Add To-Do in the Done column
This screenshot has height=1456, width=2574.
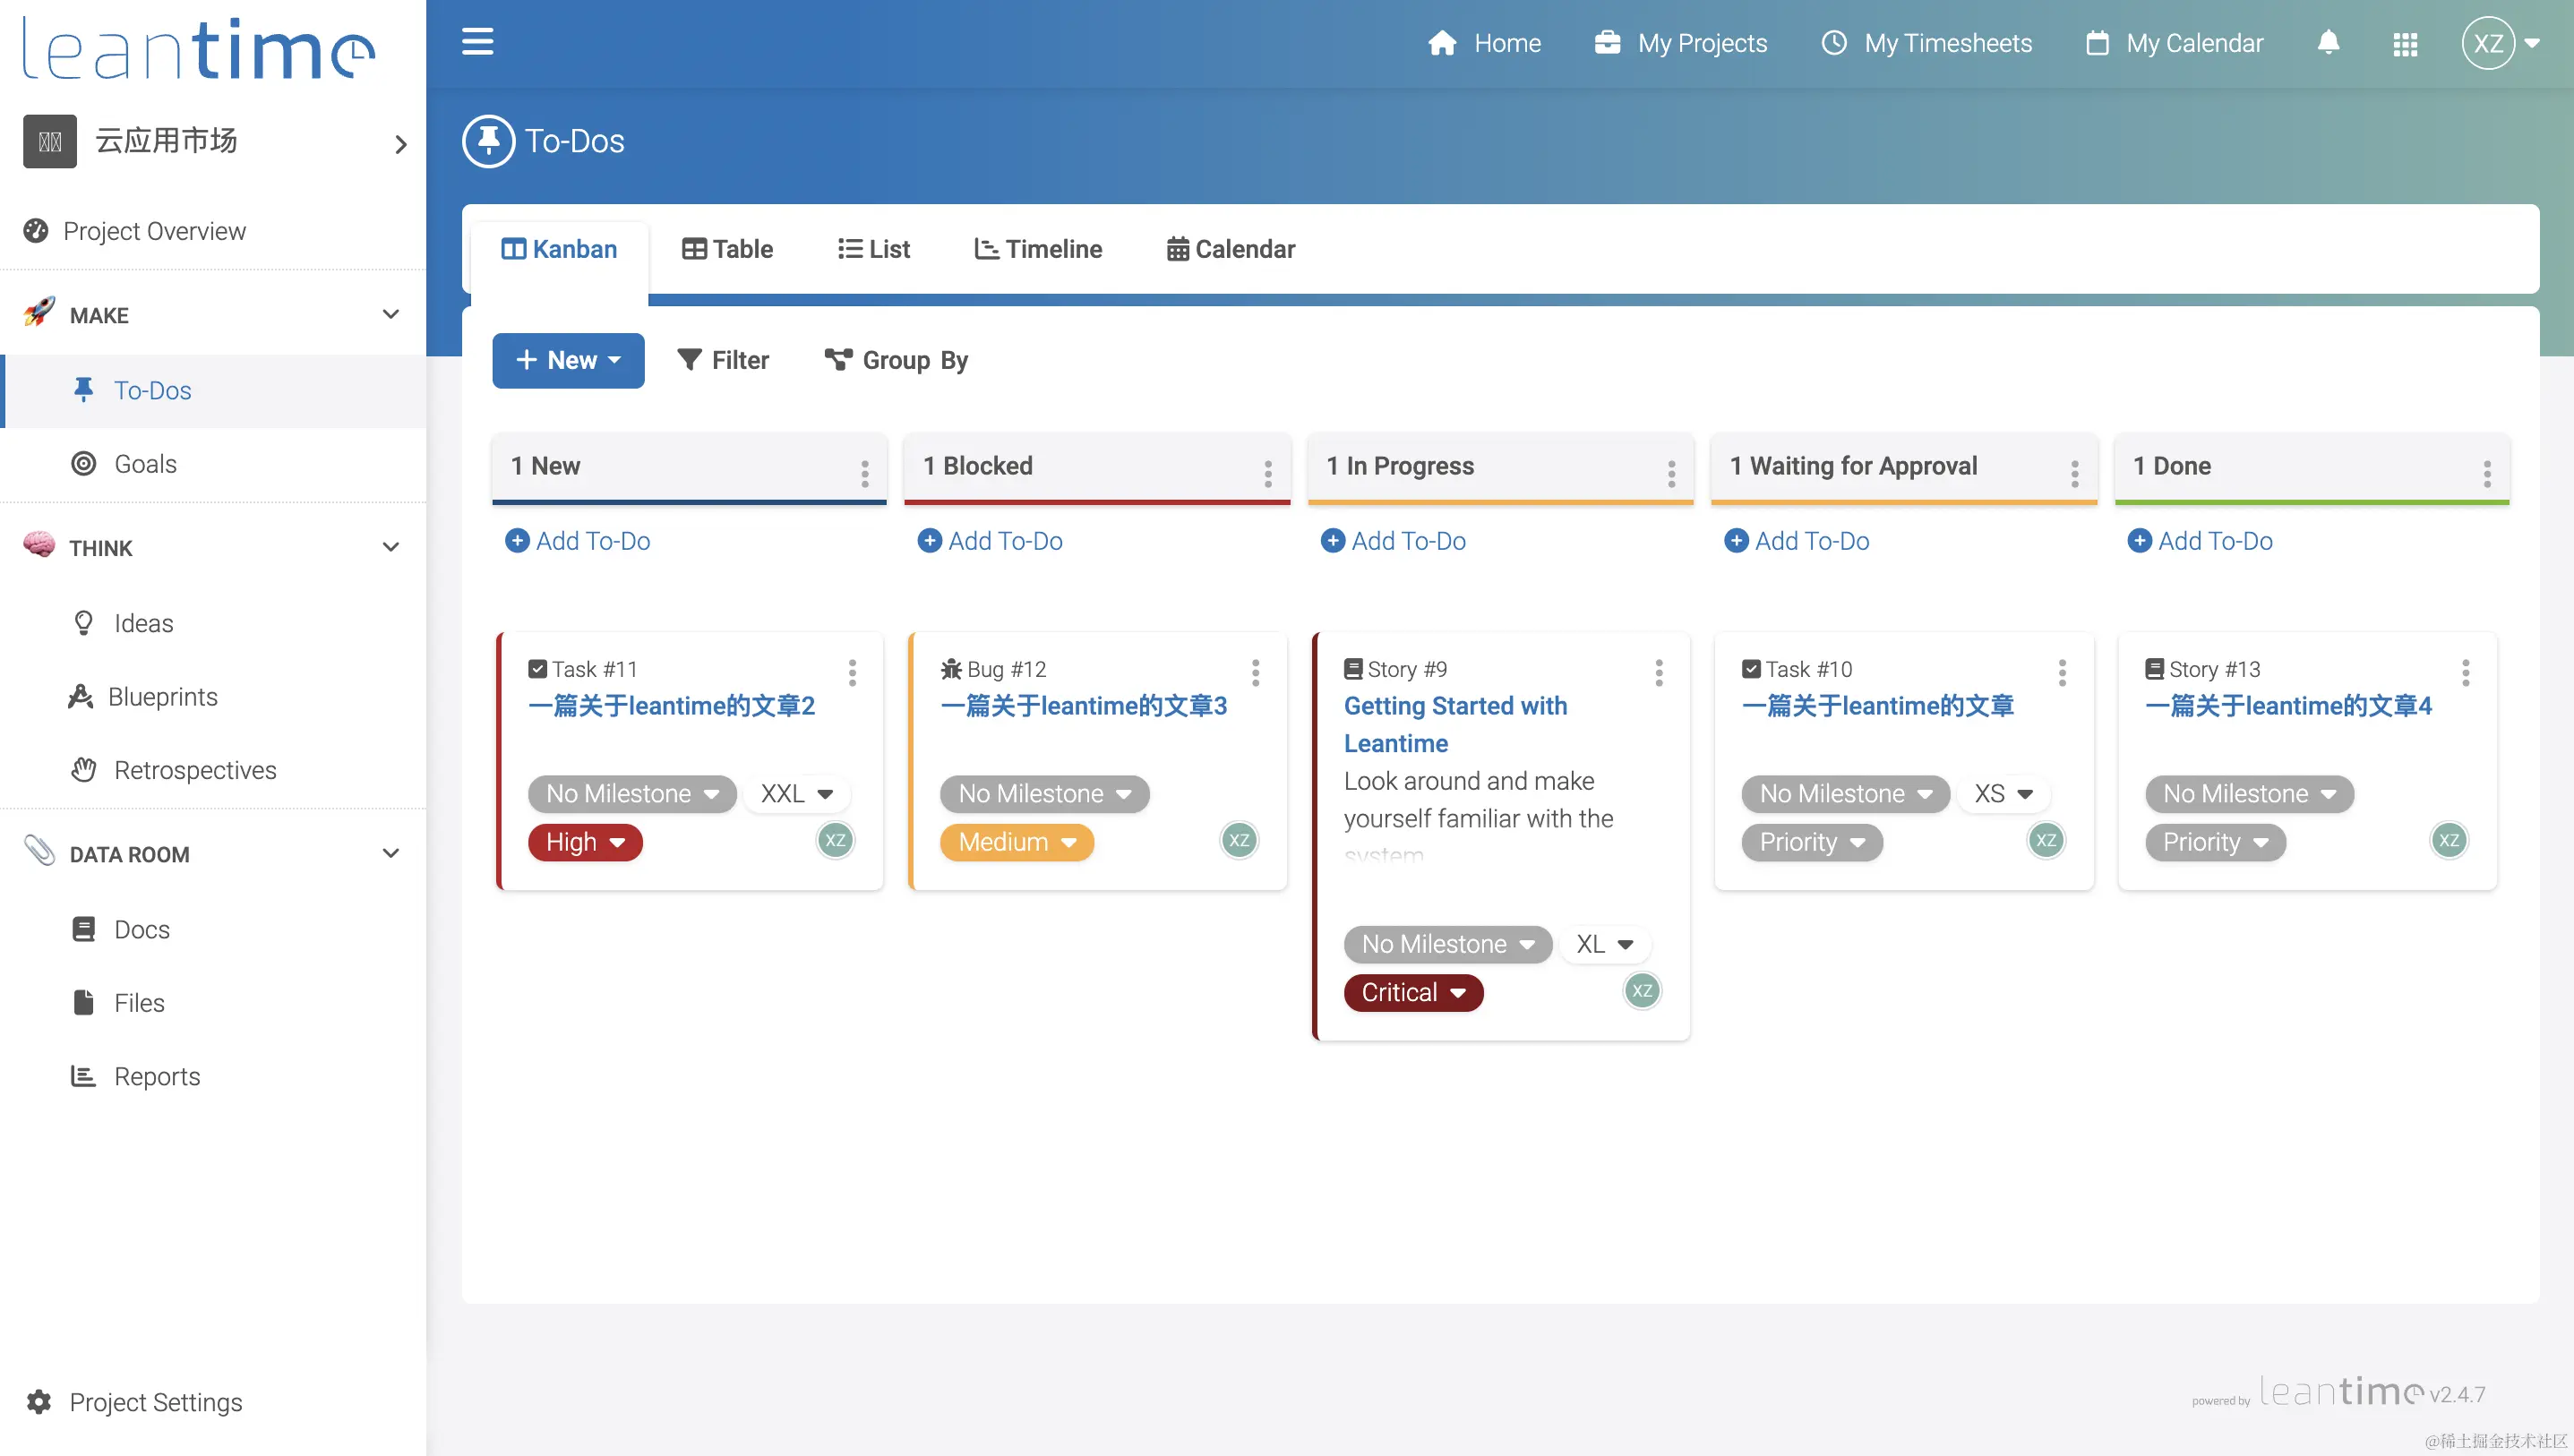2200,541
